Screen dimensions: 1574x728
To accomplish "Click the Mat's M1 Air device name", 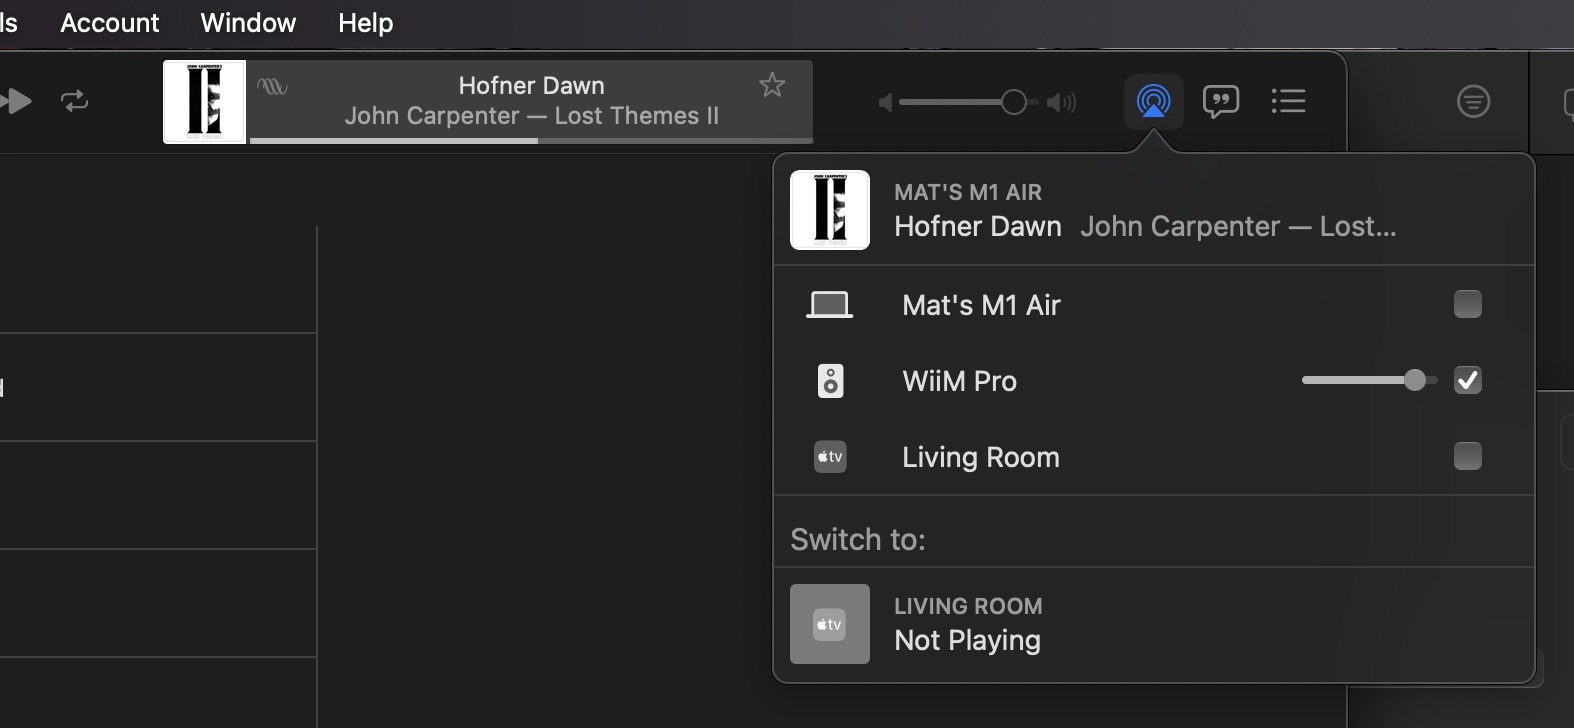I will 981,305.
